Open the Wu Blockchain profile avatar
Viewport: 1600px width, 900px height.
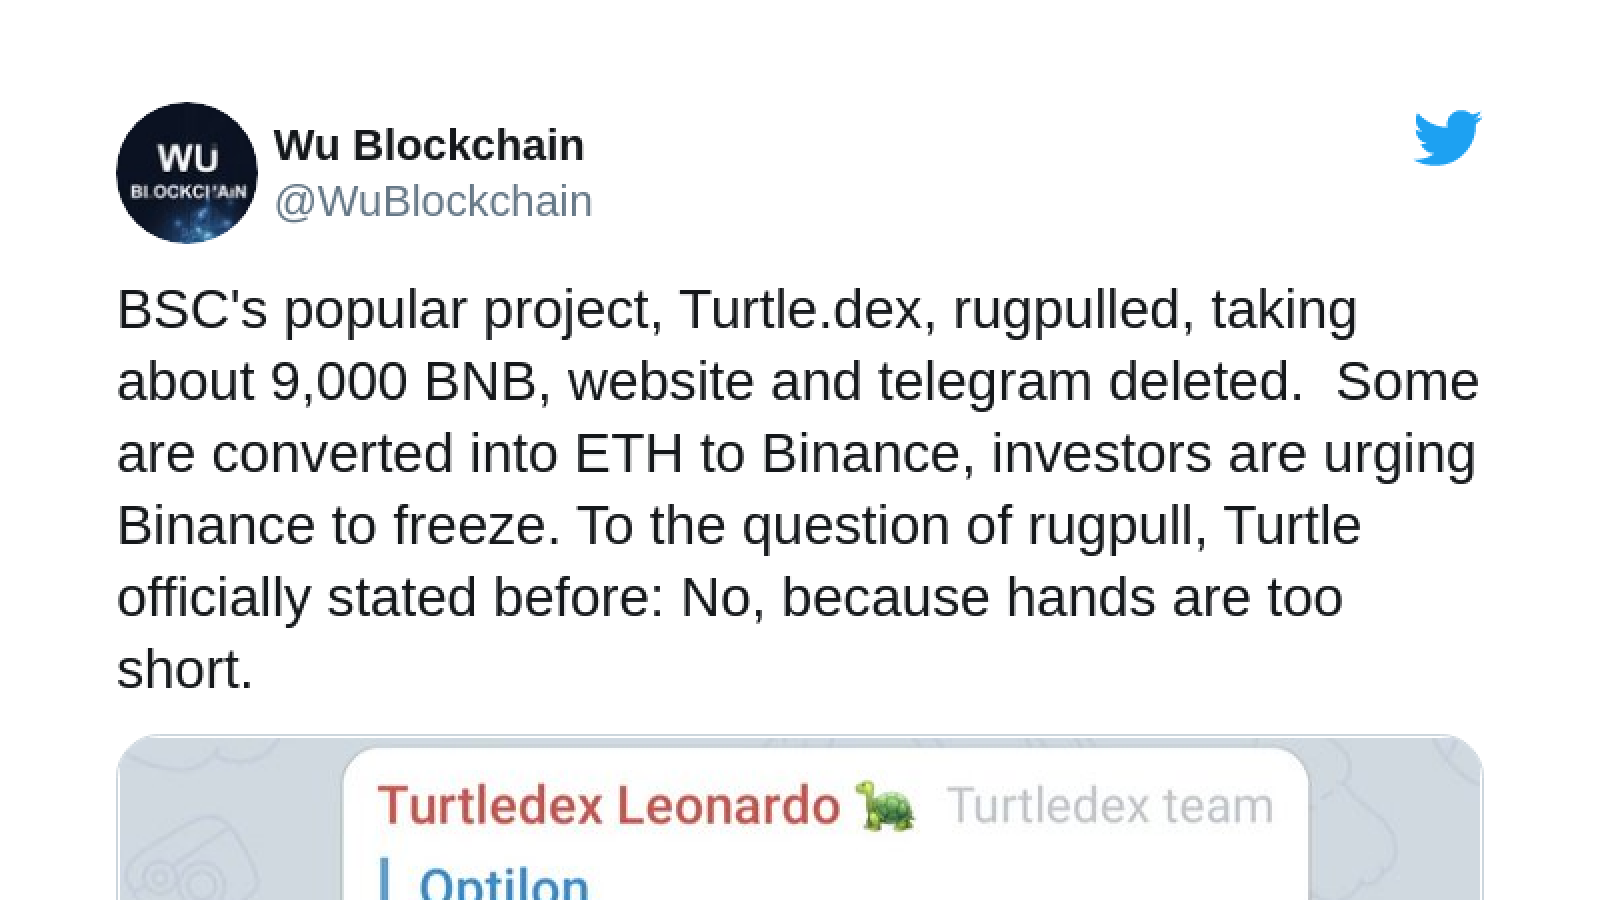click(x=187, y=172)
